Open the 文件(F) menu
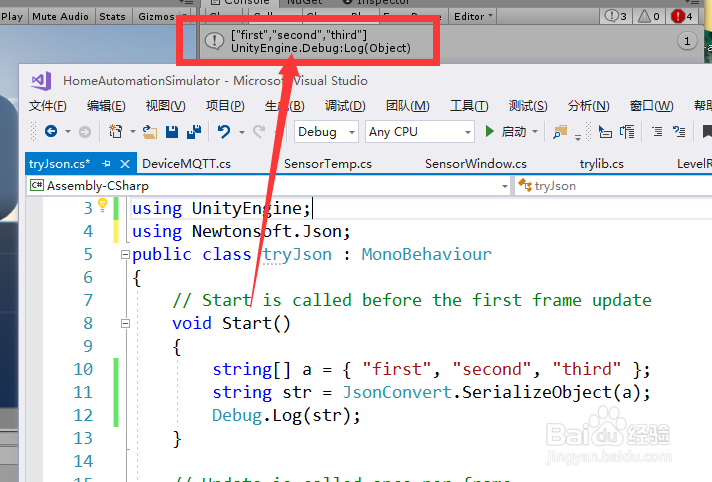Viewport: 712px width, 482px height. click(48, 106)
